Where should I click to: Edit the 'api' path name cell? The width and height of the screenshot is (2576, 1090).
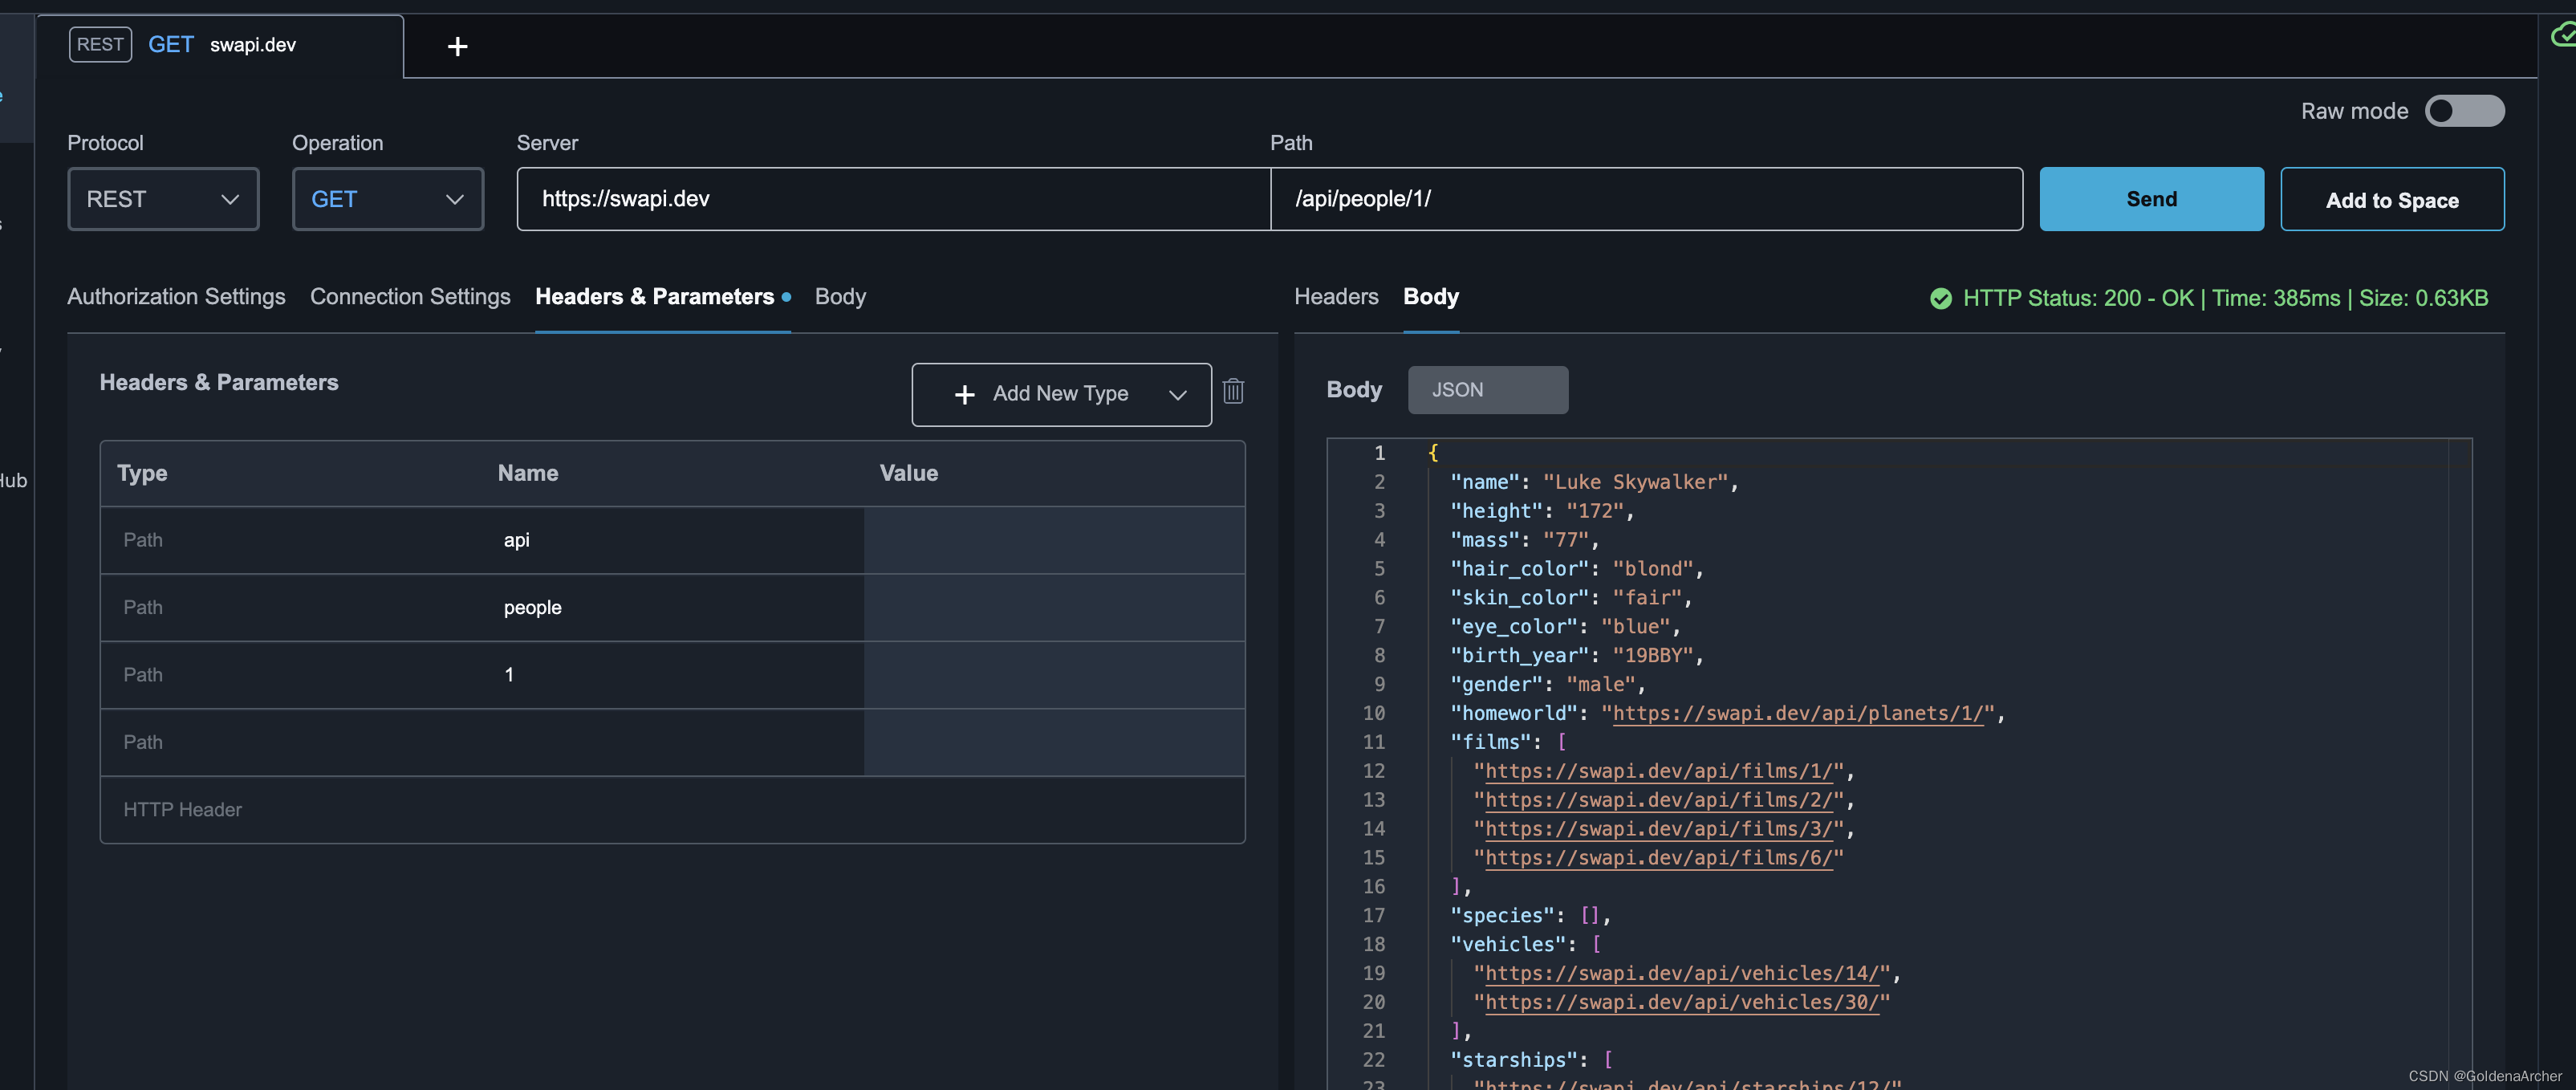pyautogui.click(x=673, y=540)
